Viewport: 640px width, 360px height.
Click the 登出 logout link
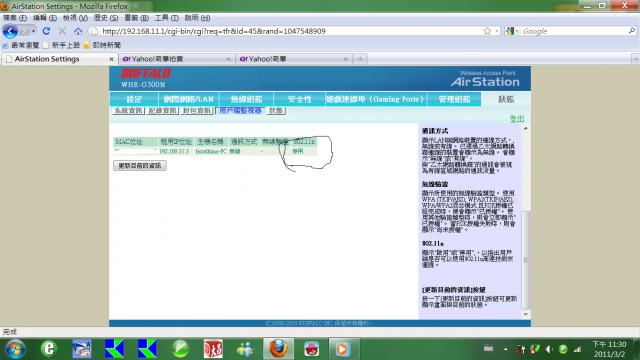[517, 119]
